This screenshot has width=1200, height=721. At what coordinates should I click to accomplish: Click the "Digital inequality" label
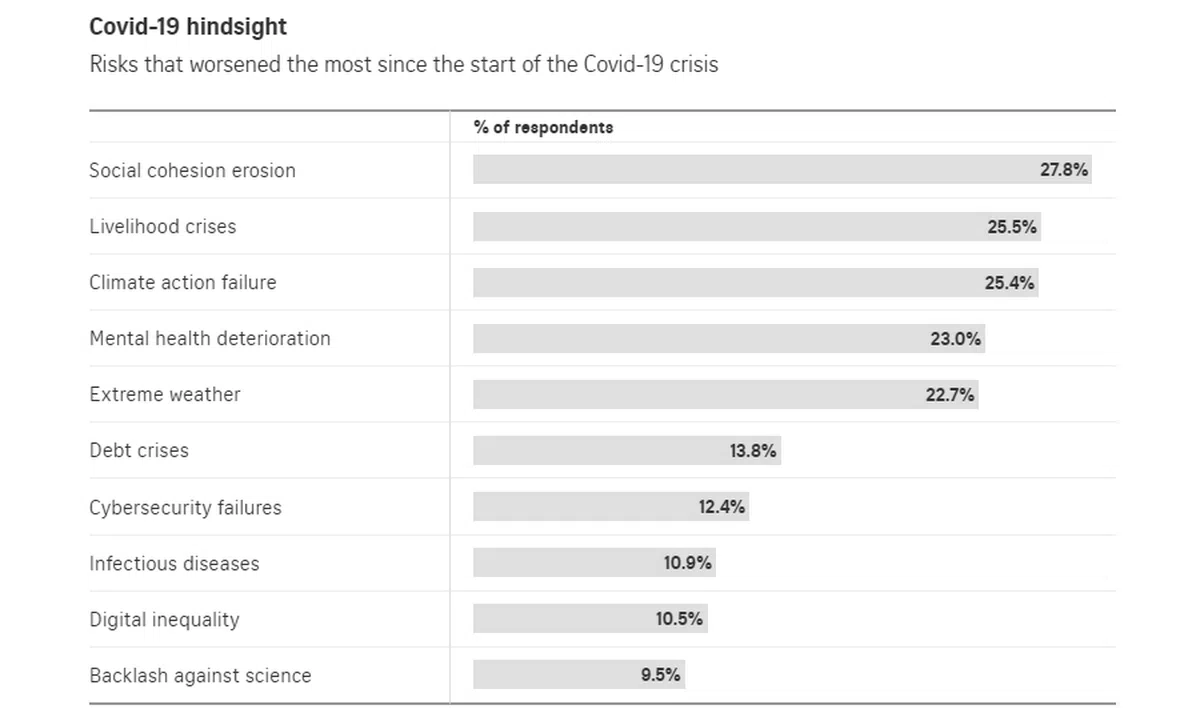[164, 620]
